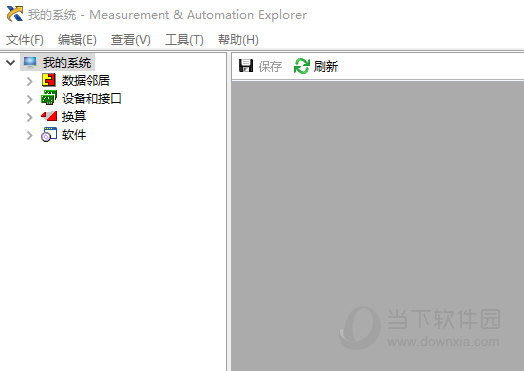The image size is (524, 371).
Task: Open the 文件(F) menu
Action: [25, 40]
